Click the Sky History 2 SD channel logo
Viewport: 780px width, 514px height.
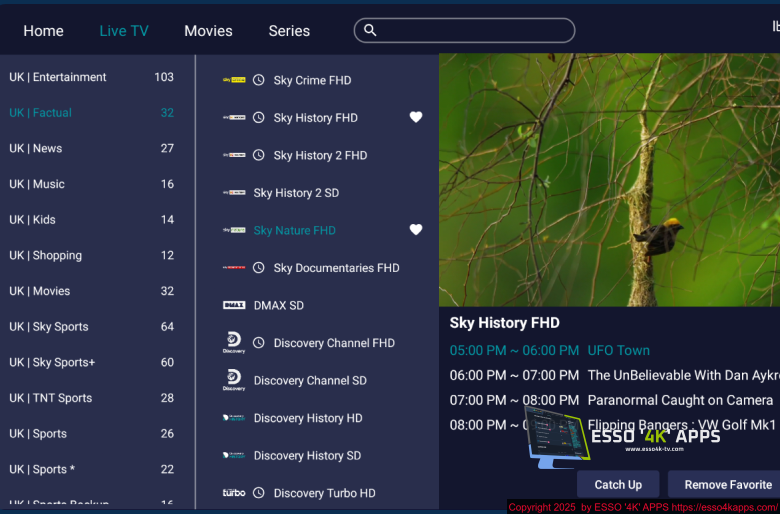click(234, 192)
